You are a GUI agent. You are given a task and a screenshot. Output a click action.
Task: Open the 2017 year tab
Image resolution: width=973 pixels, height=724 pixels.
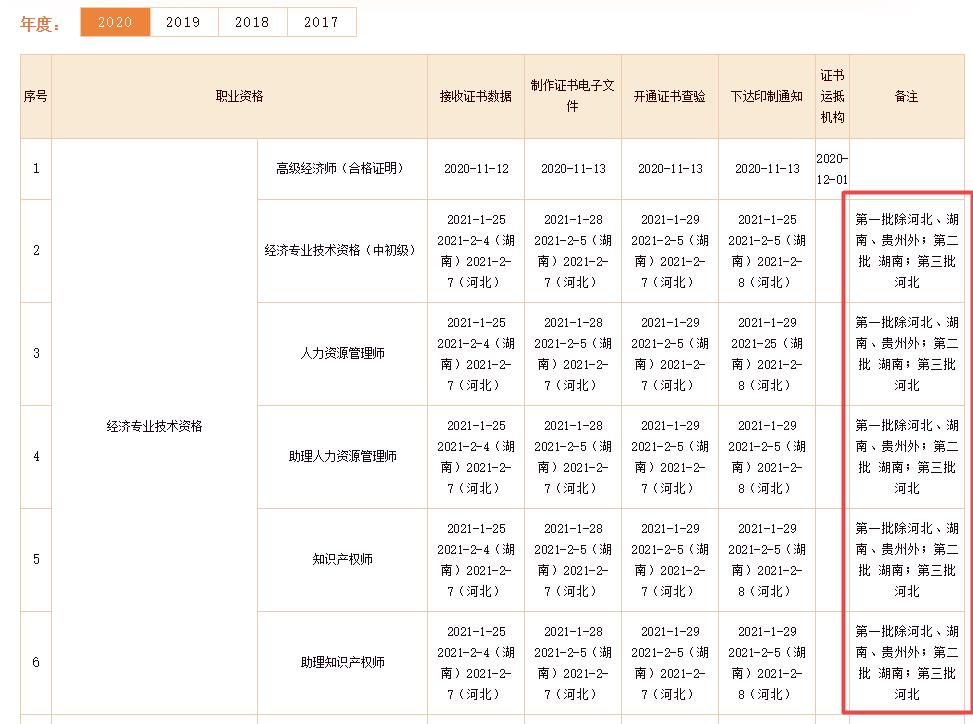pyautogui.click(x=321, y=22)
